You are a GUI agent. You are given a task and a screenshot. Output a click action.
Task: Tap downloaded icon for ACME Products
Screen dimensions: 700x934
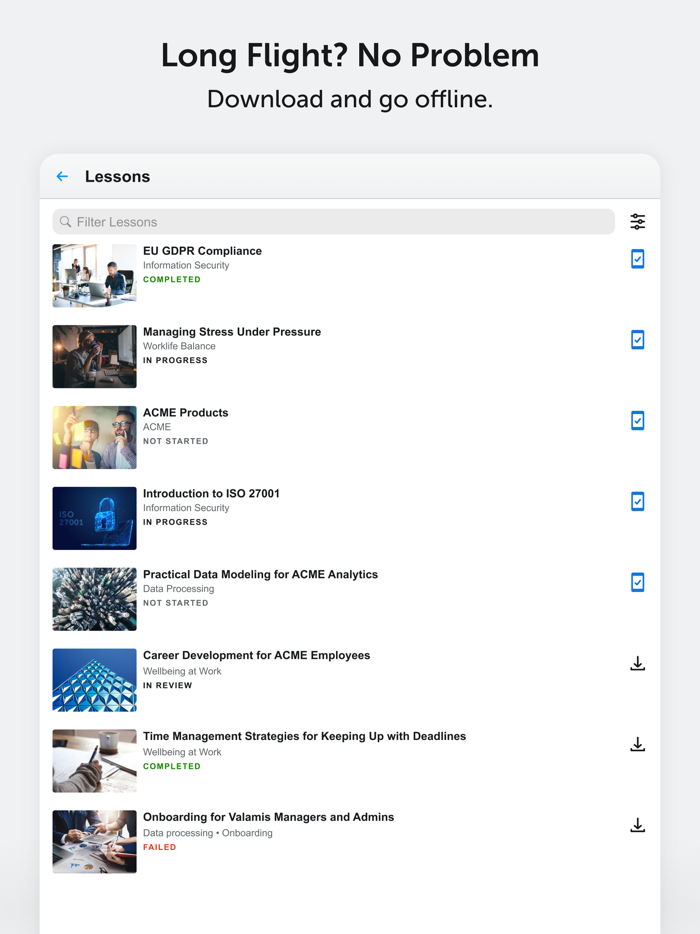point(637,421)
